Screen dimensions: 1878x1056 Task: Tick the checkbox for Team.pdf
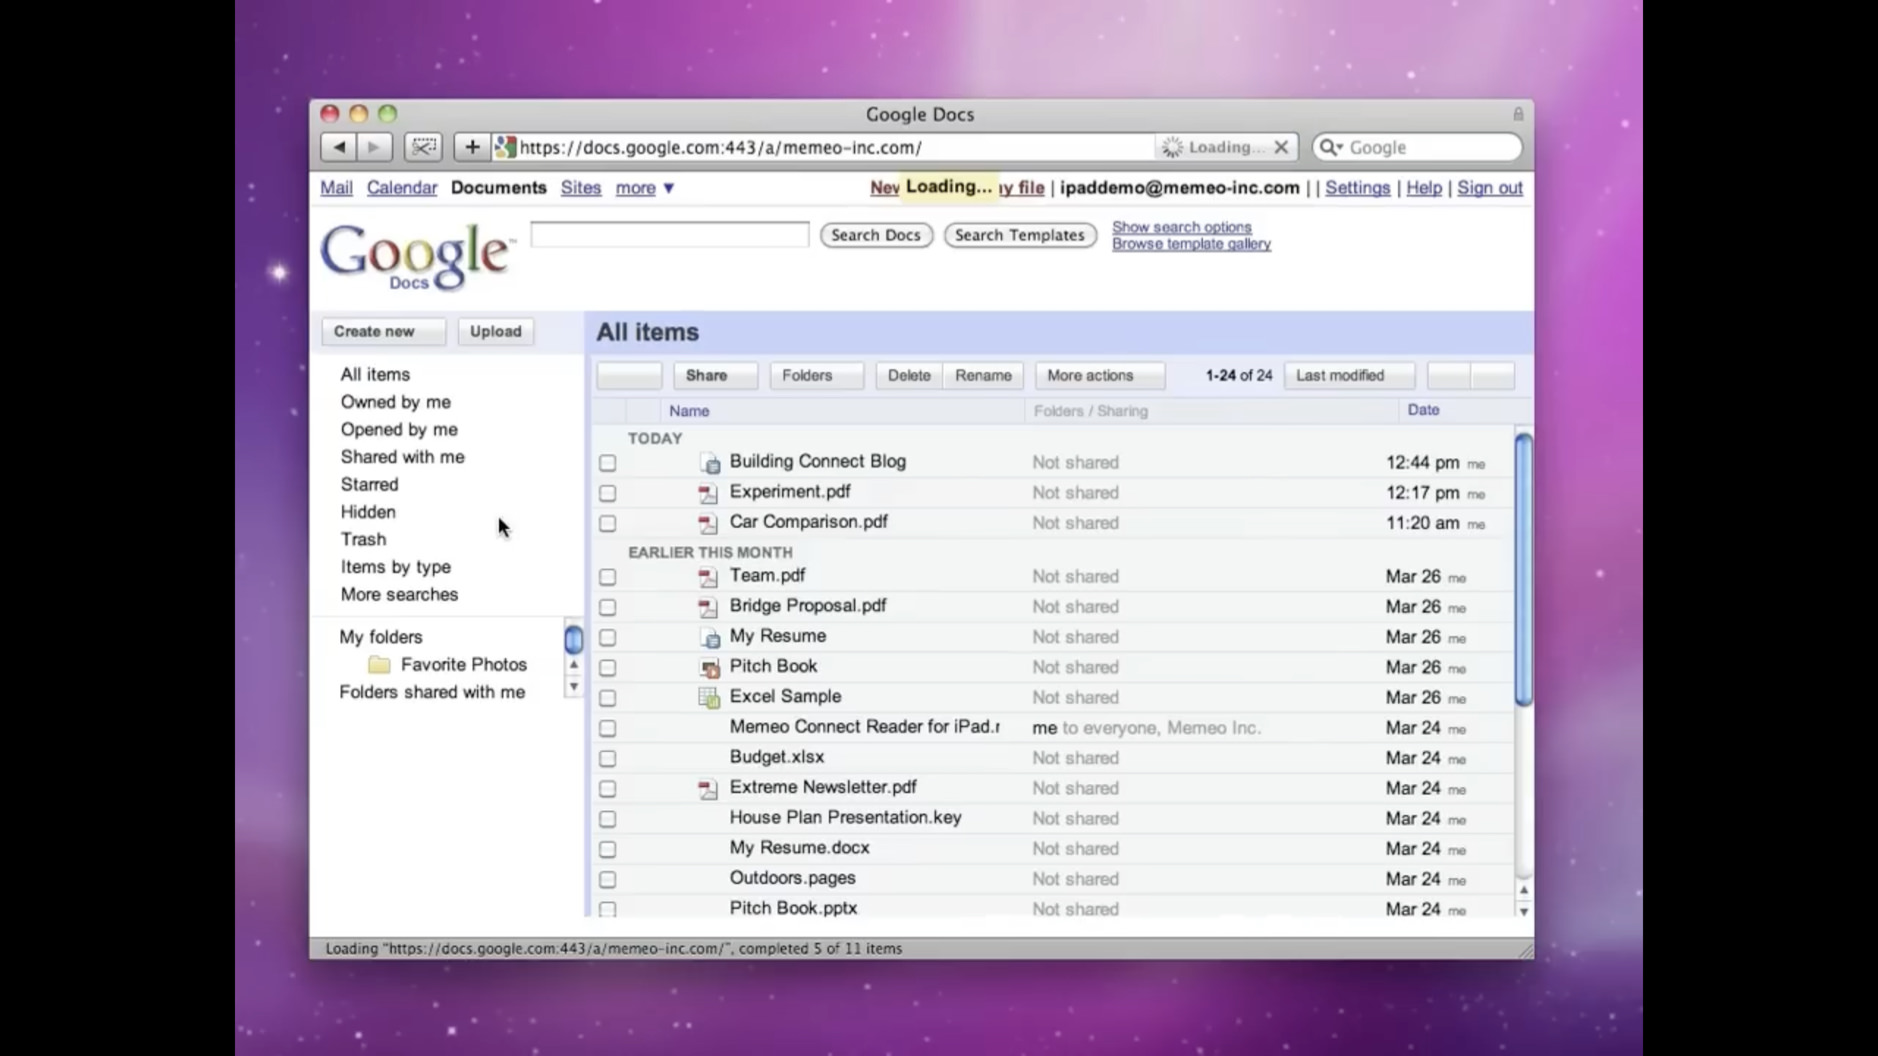[607, 577]
